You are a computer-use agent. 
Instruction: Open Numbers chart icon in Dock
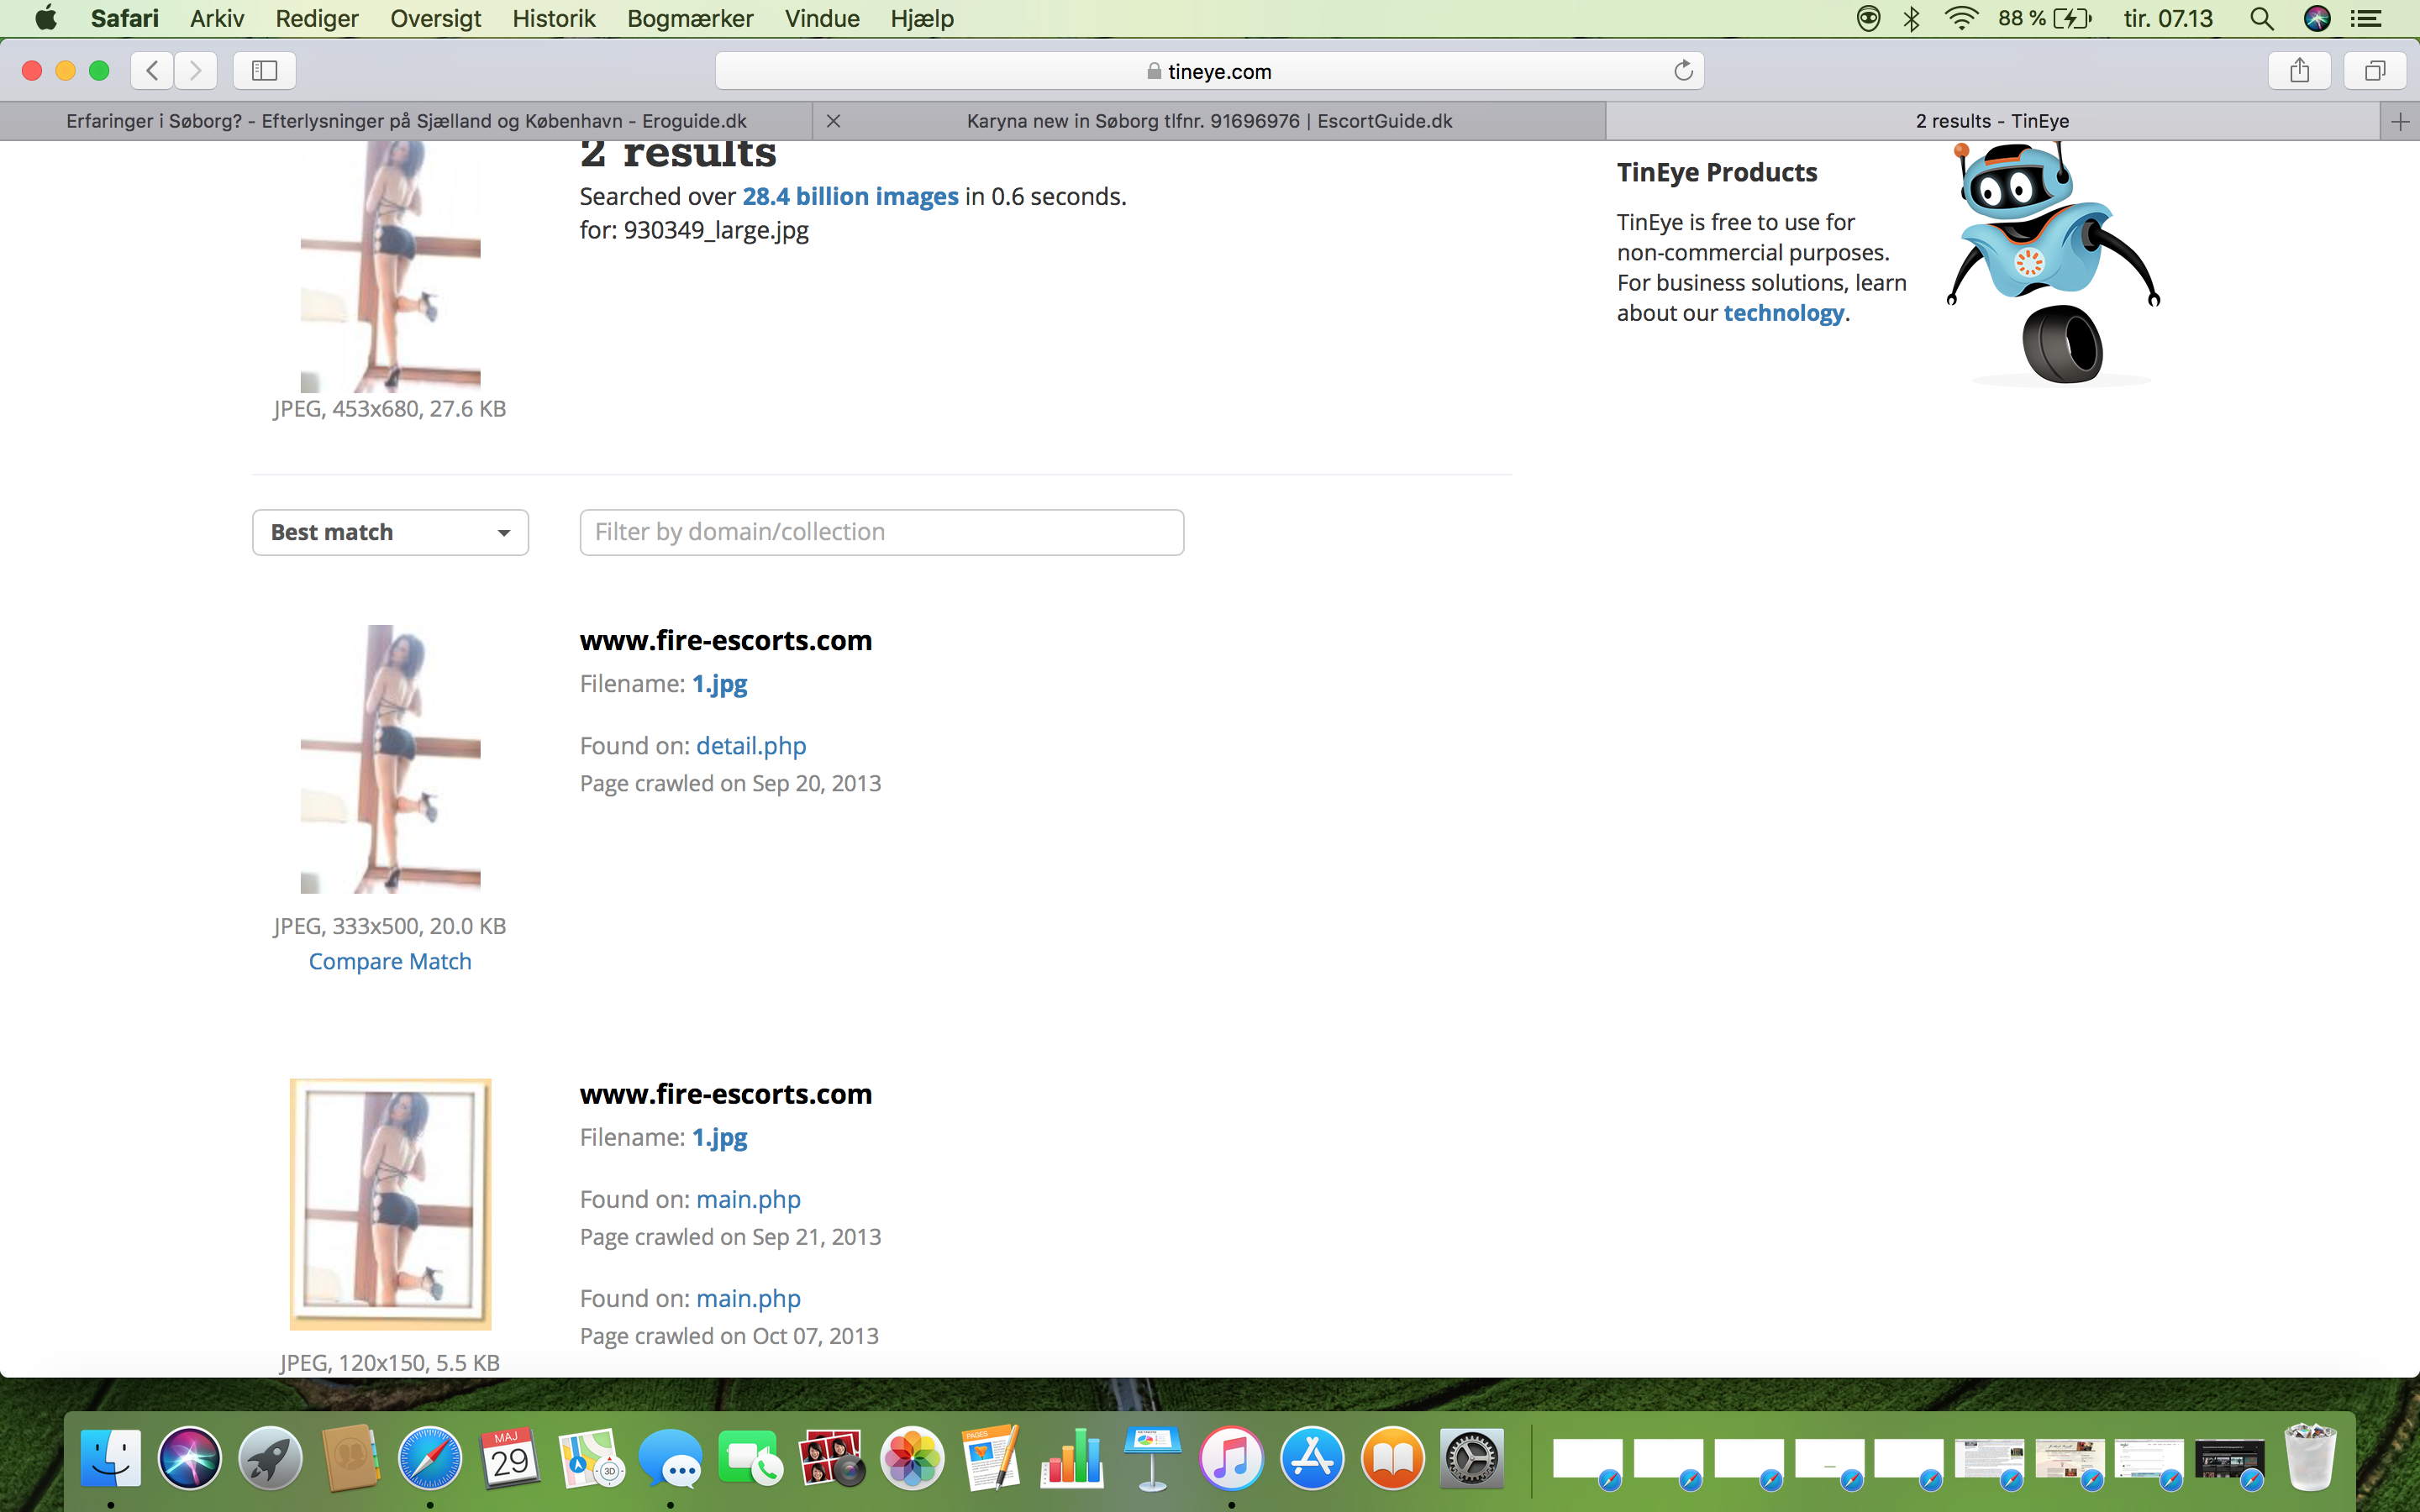click(x=1072, y=1458)
